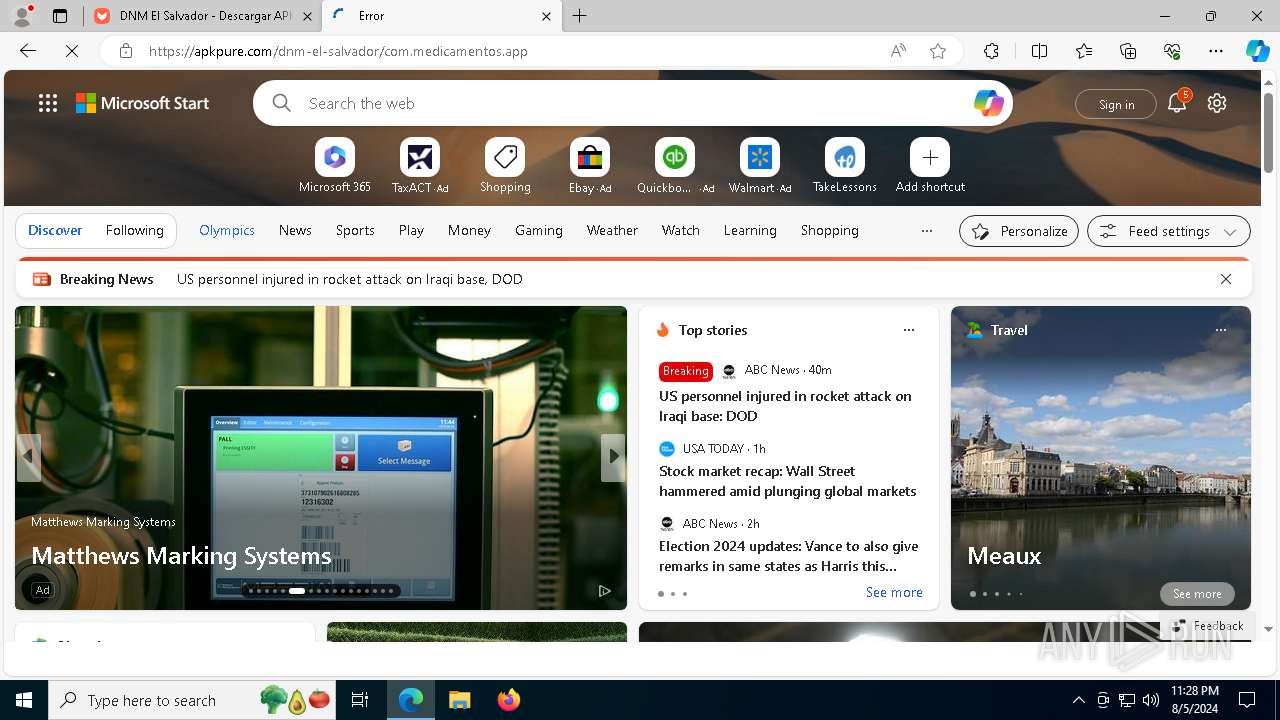Select the Following feed tab

point(135,230)
